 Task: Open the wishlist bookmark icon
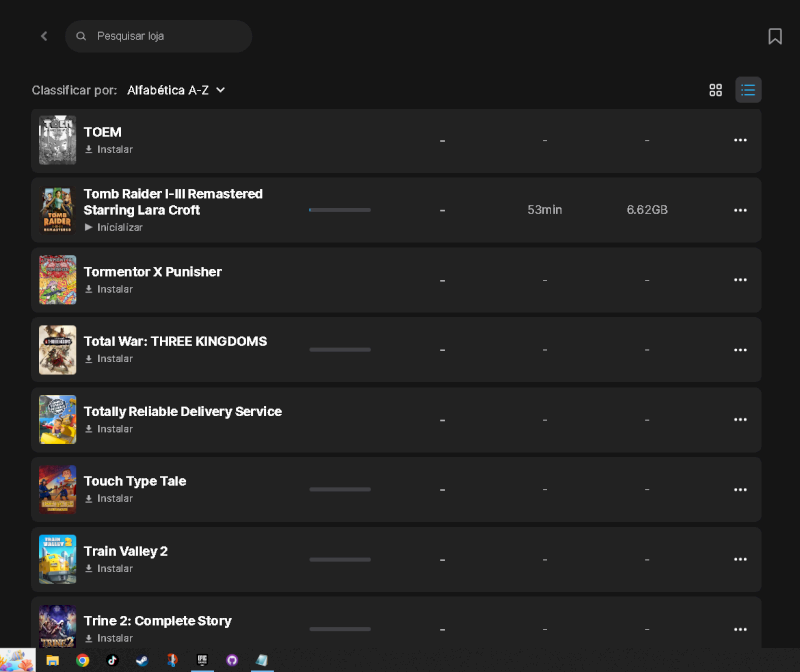774,36
